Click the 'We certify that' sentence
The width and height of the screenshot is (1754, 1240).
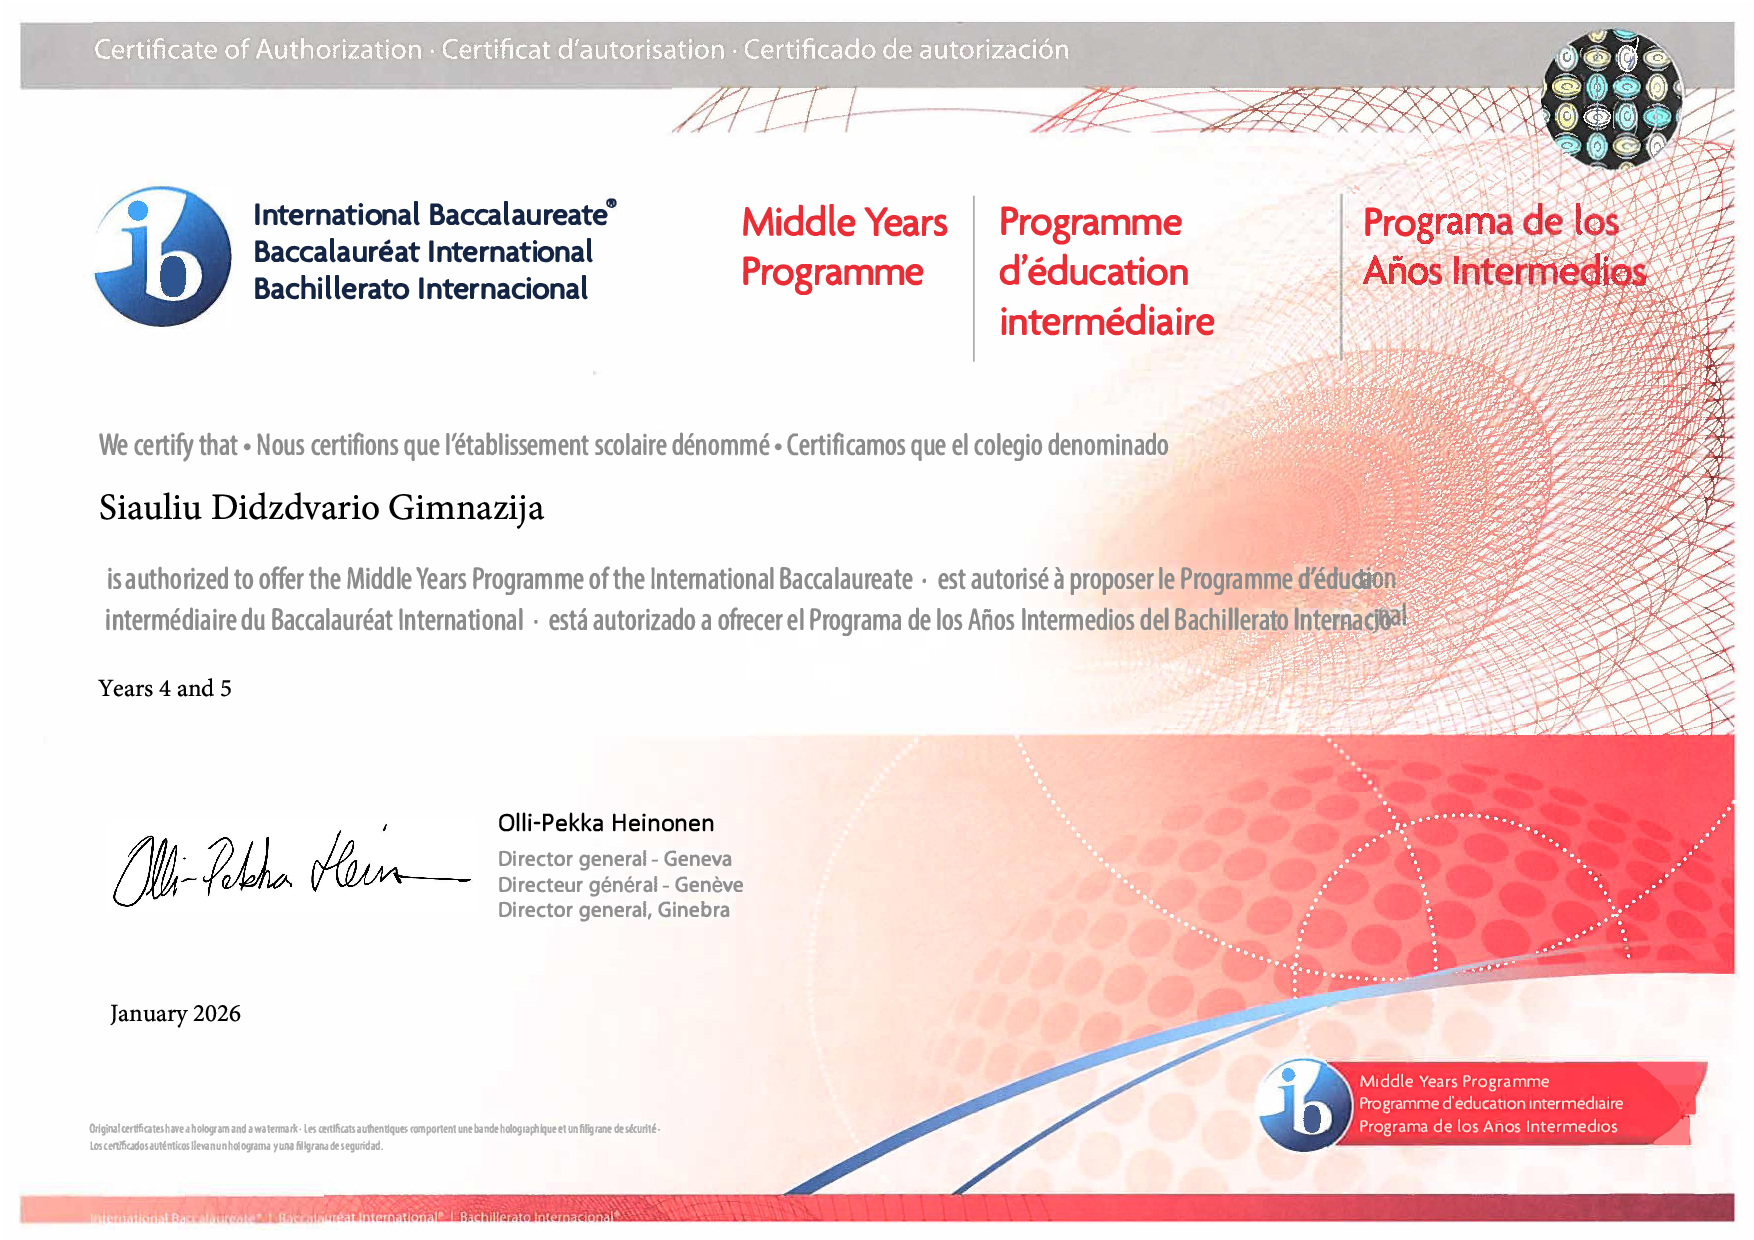point(168,445)
